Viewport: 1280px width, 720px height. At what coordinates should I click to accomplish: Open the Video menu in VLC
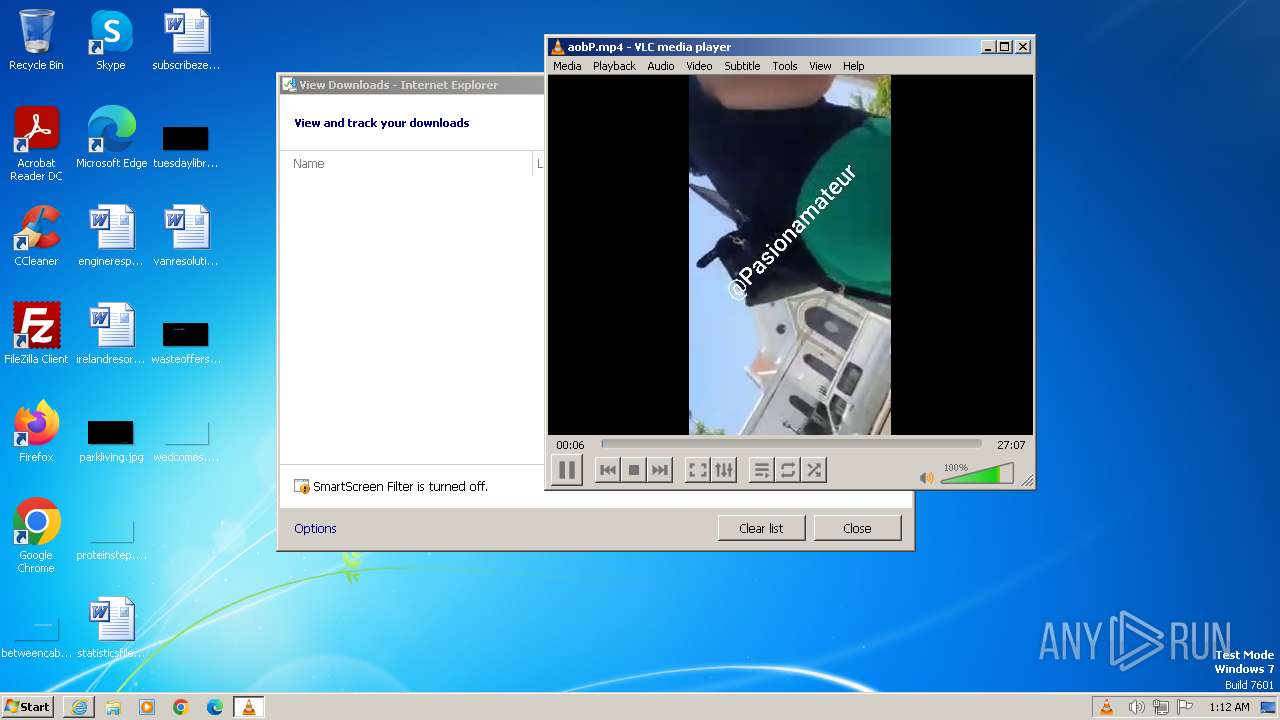click(699, 66)
